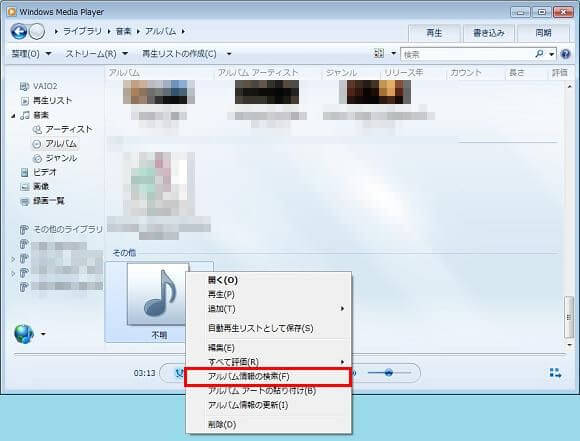Image resolution: width=580 pixels, height=441 pixels.
Task: Select the large blurred album cover thumbnail
Action: coord(159,184)
